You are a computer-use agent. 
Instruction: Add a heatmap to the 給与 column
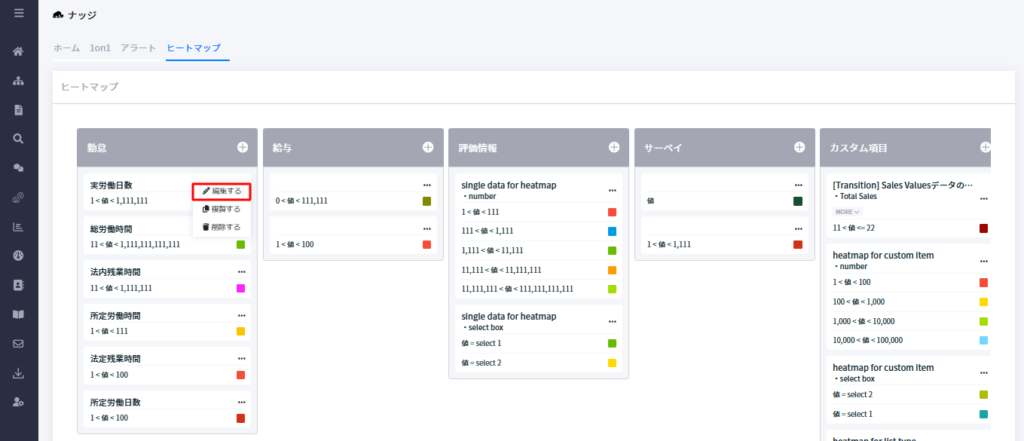coord(428,148)
